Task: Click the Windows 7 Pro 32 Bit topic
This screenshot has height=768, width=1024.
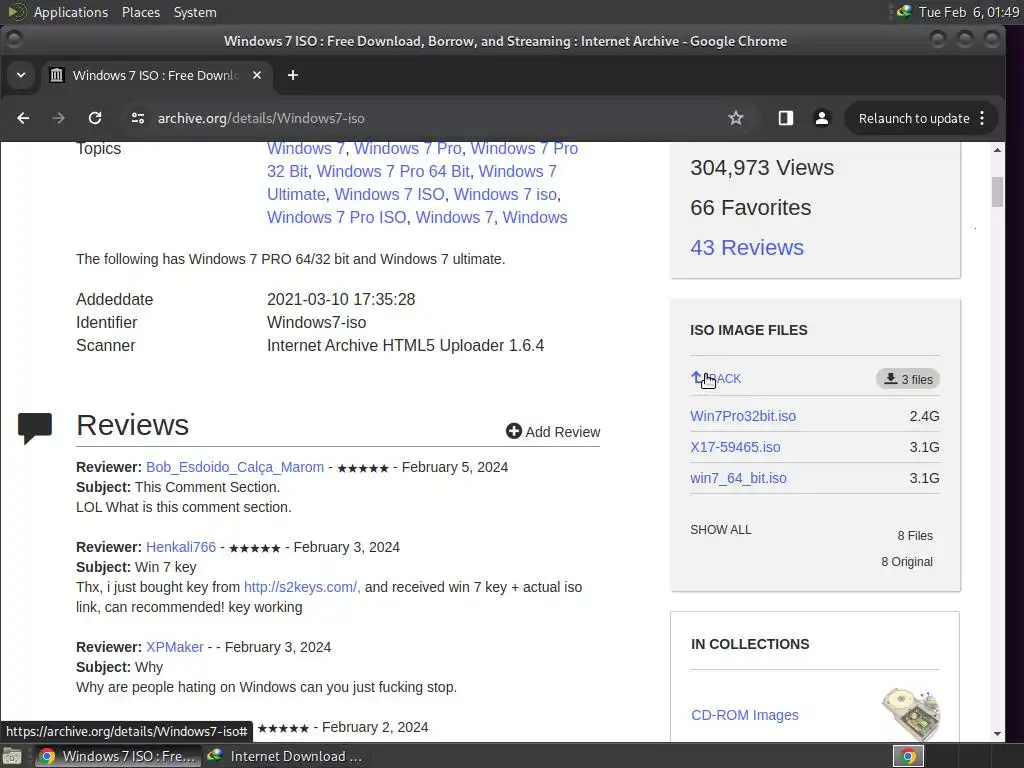Action: tap(423, 160)
